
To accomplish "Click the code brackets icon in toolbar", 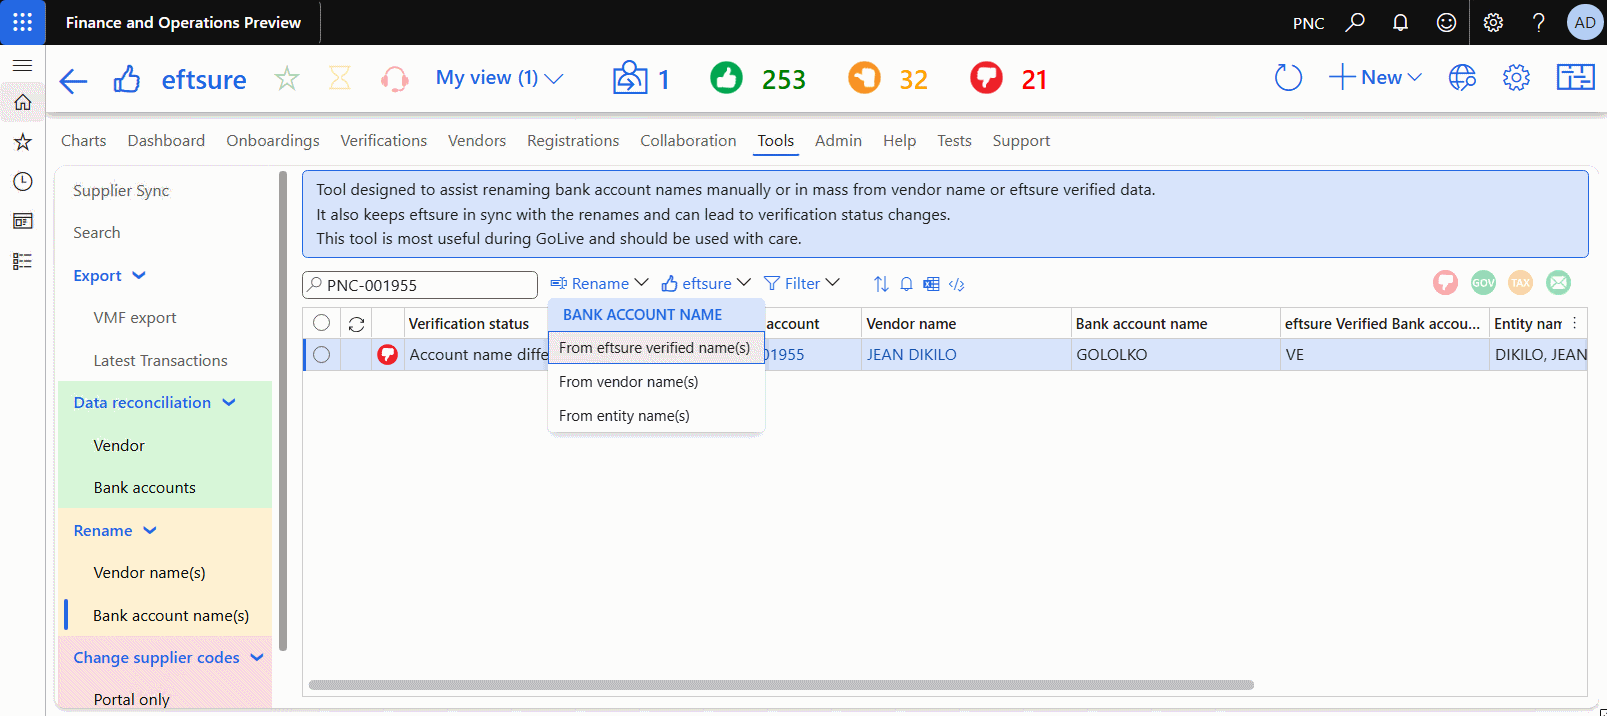I will (x=957, y=284).
